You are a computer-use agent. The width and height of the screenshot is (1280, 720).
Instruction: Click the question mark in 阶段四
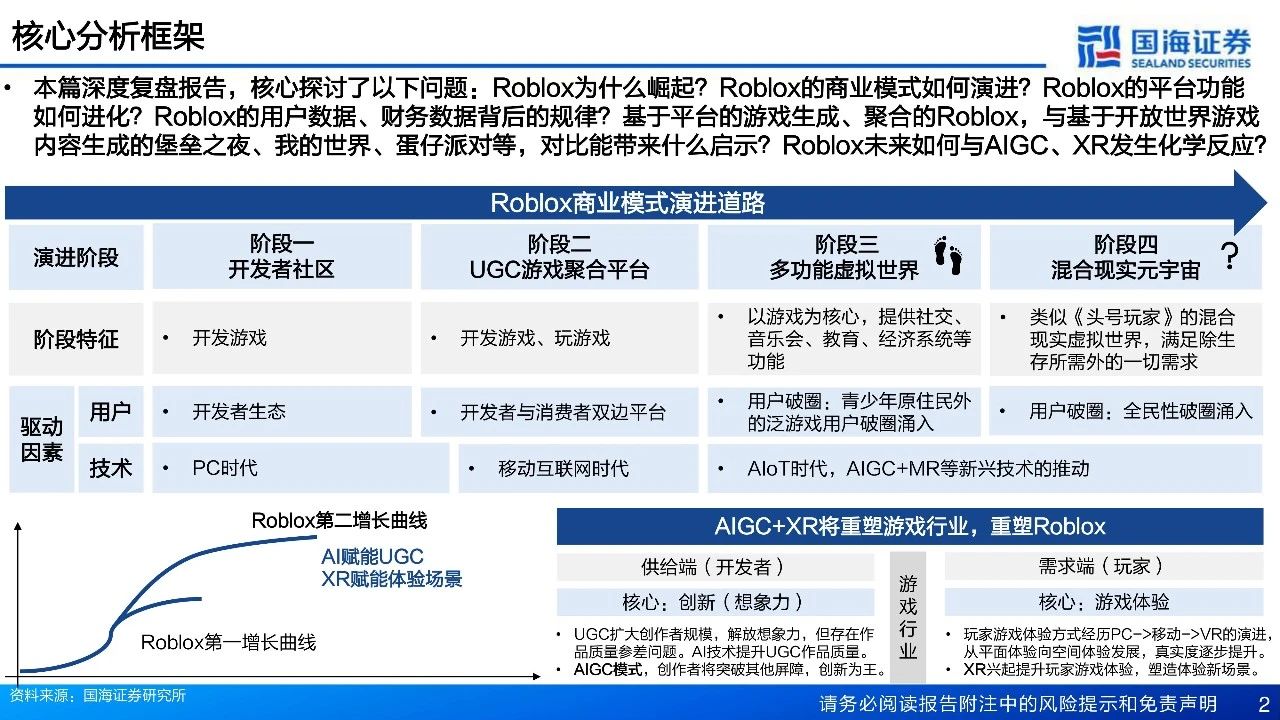click(1230, 257)
